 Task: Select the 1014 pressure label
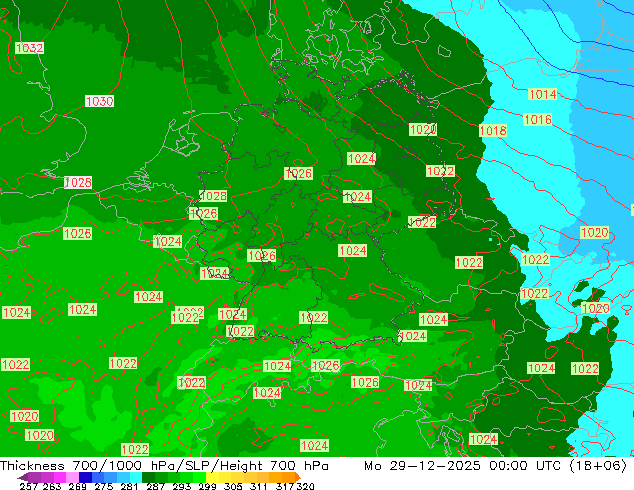543,95
